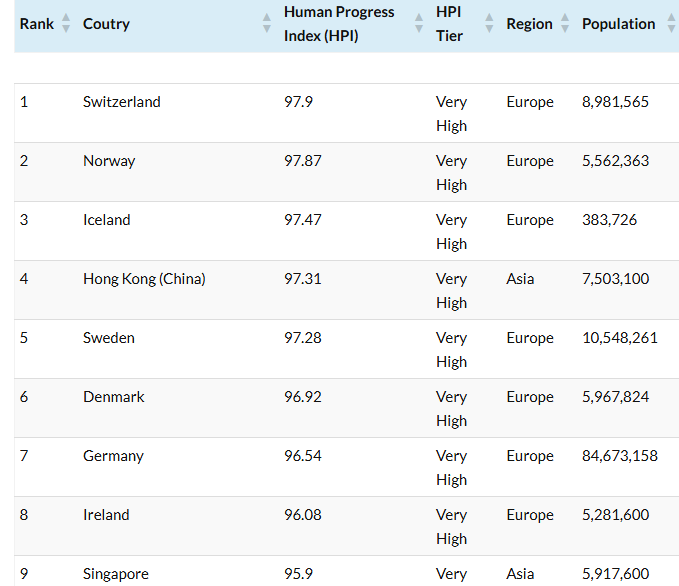679x586 pixels.
Task: Click Iceland's population figure 383,726
Action: coord(609,220)
